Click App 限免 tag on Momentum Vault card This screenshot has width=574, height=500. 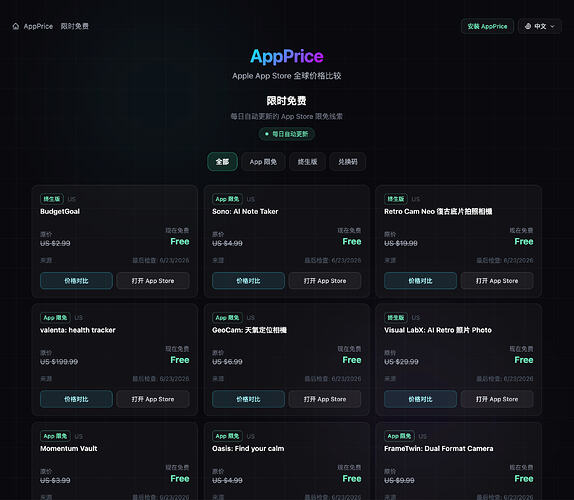[x=55, y=436]
